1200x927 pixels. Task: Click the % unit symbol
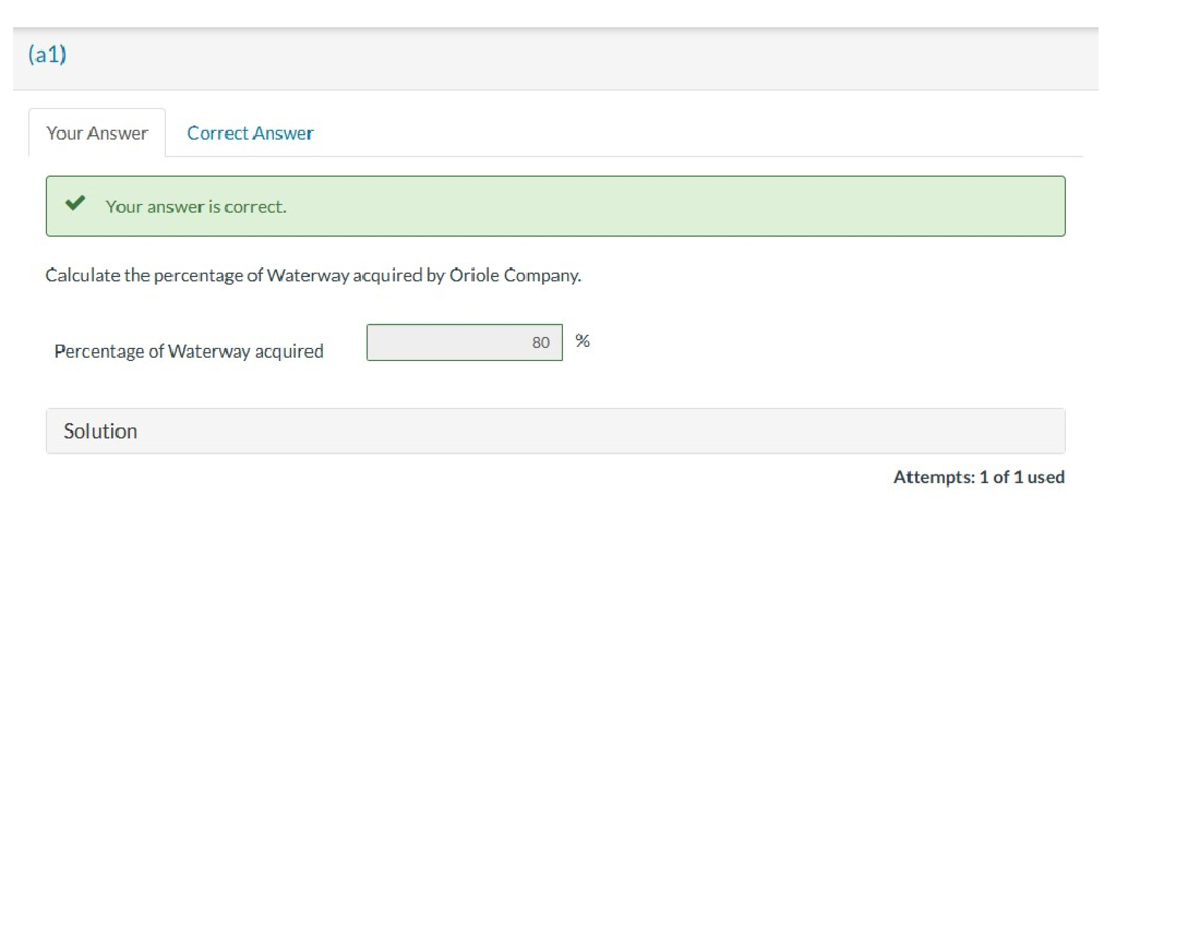pyautogui.click(x=583, y=341)
